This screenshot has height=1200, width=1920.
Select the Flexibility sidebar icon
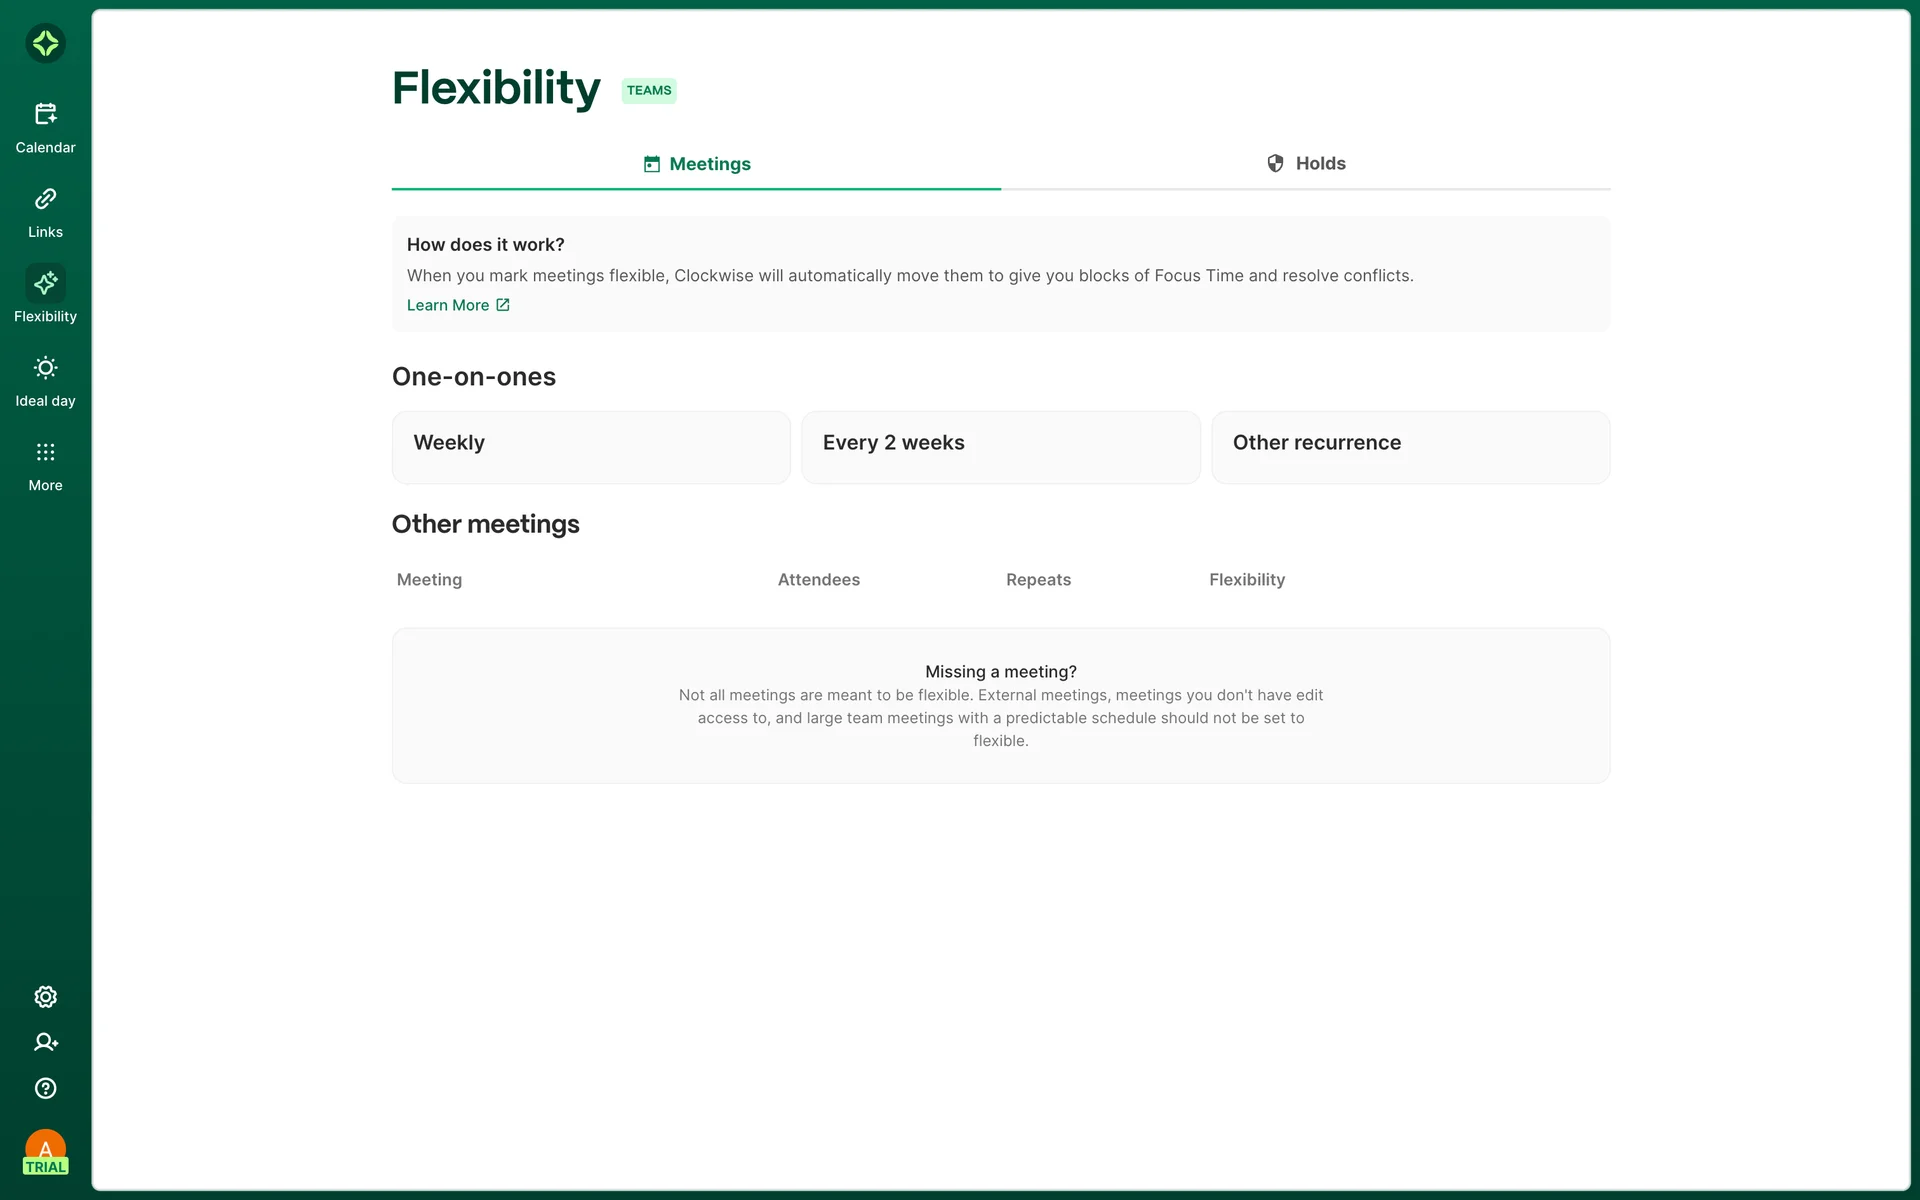pos(45,284)
